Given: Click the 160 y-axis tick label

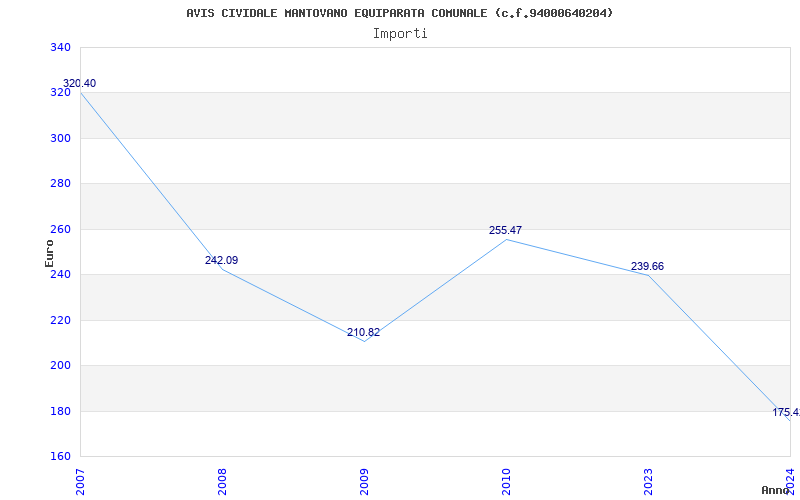Looking at the screenshot, I should click(x=60, y=456).
